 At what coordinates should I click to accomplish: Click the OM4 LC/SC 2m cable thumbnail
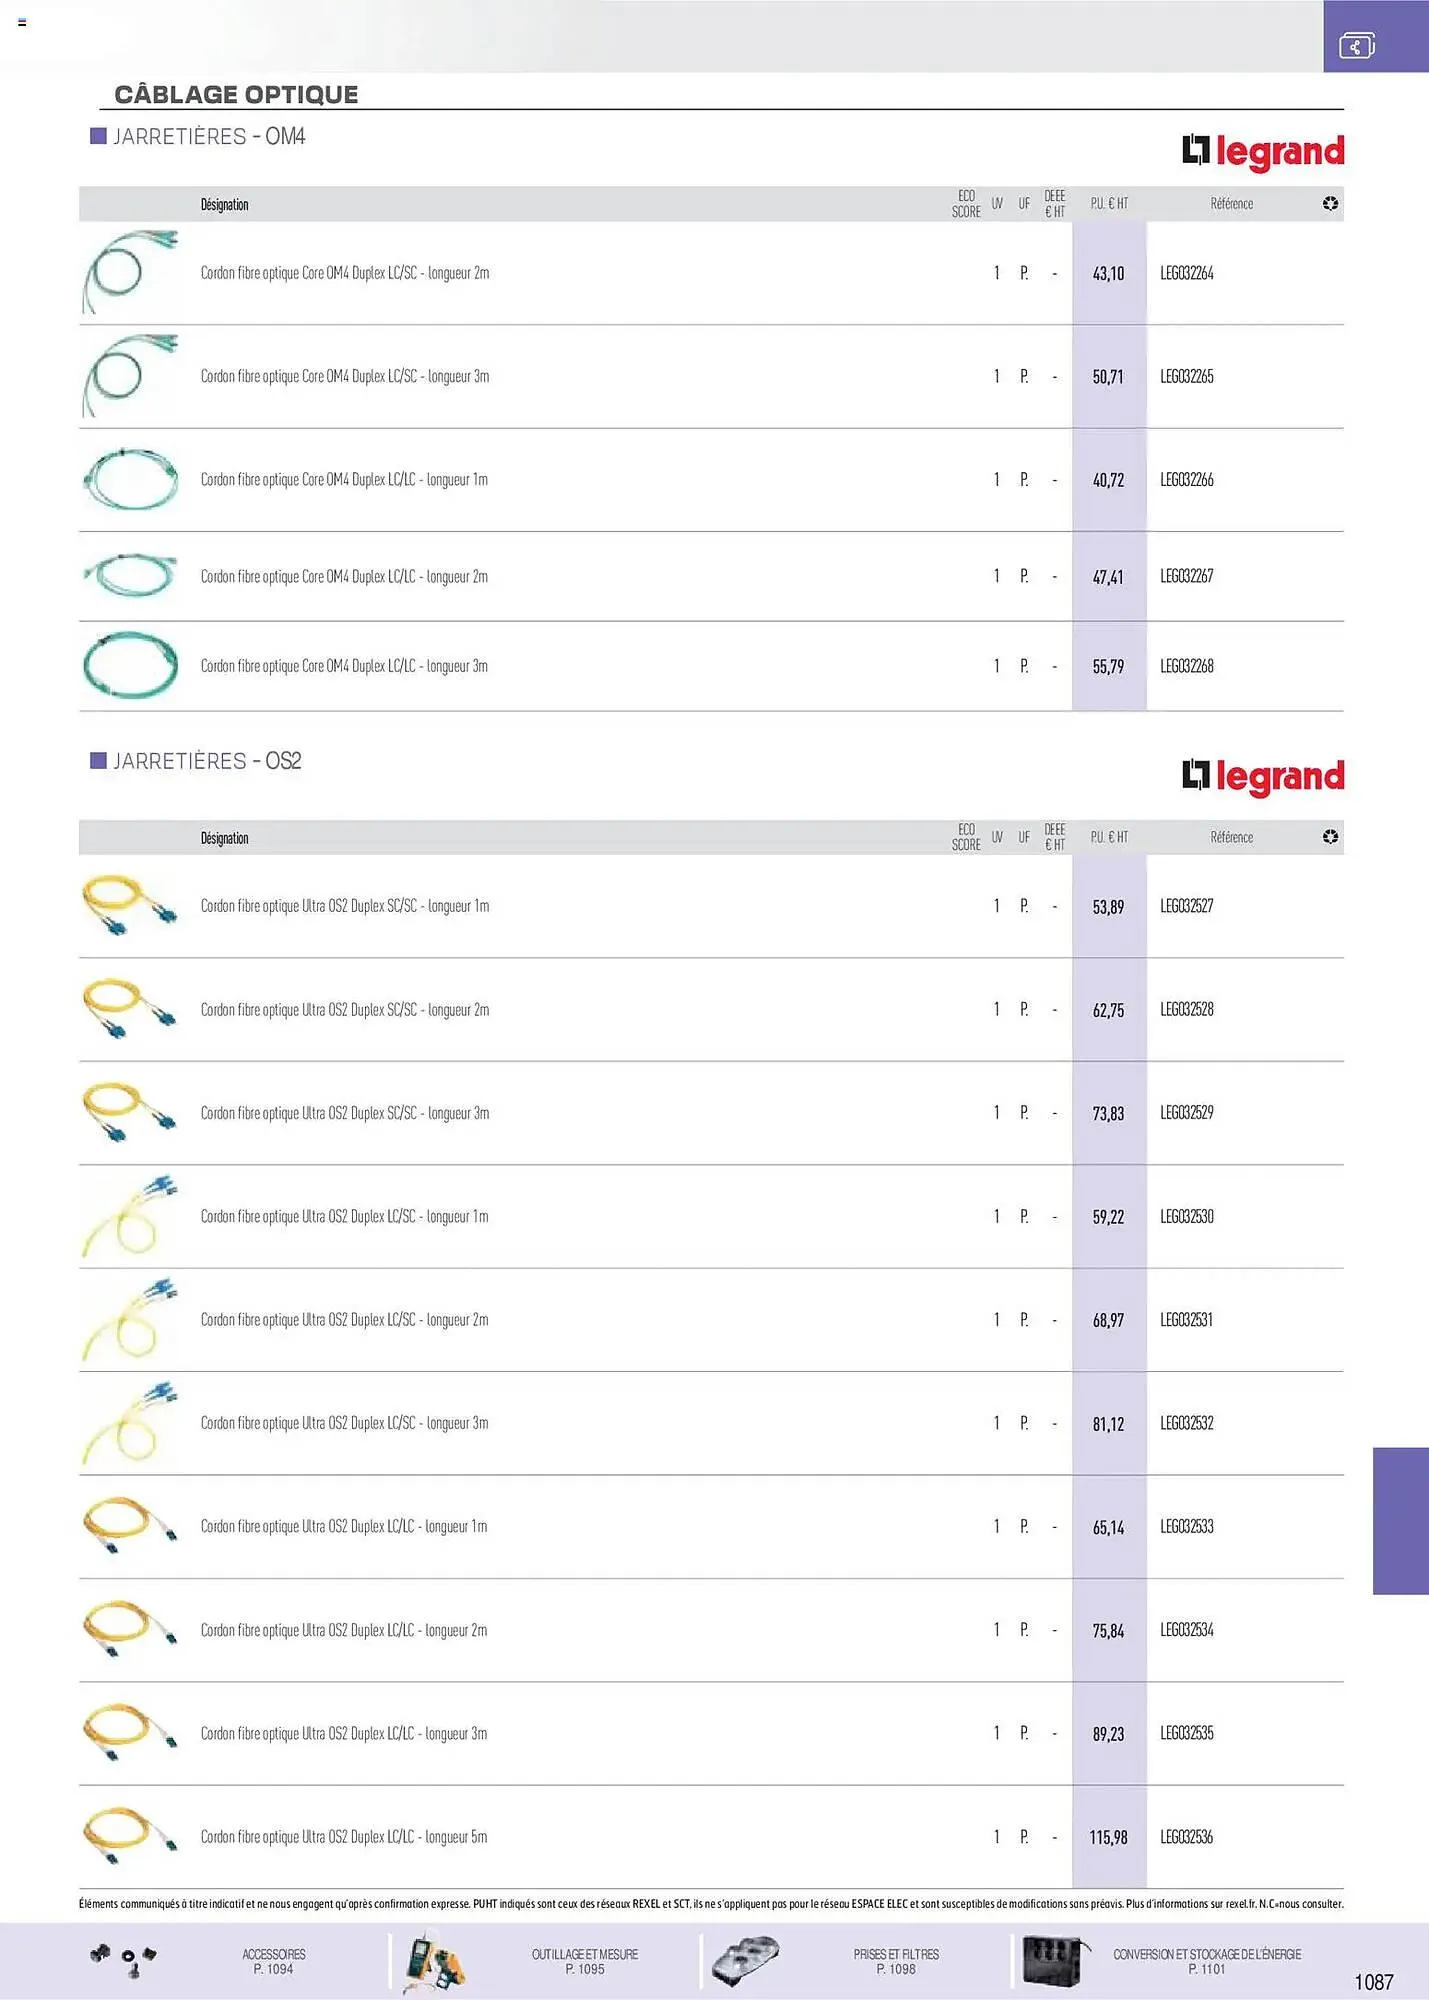coord(130,272)
